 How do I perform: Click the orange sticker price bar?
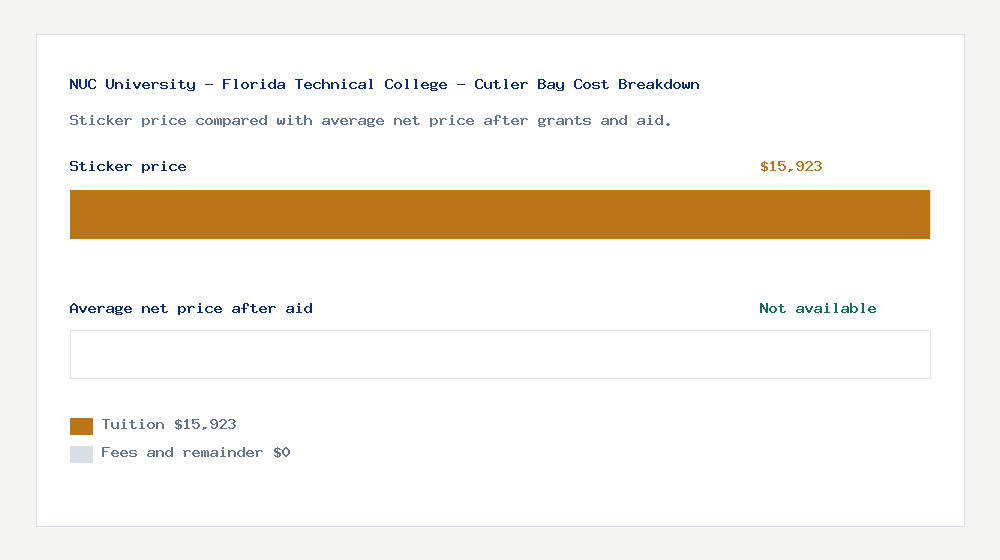point(500,214)
